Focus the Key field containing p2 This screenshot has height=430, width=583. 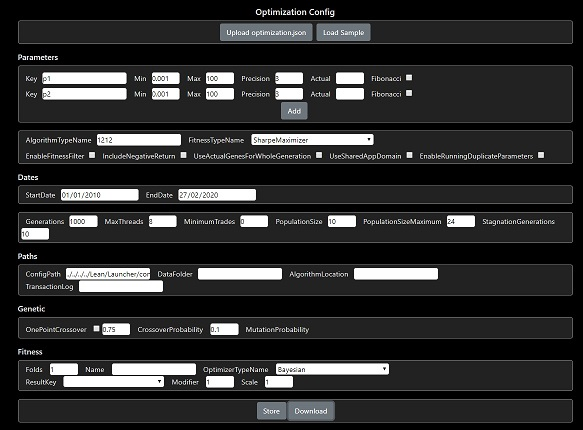coord(84,94)
